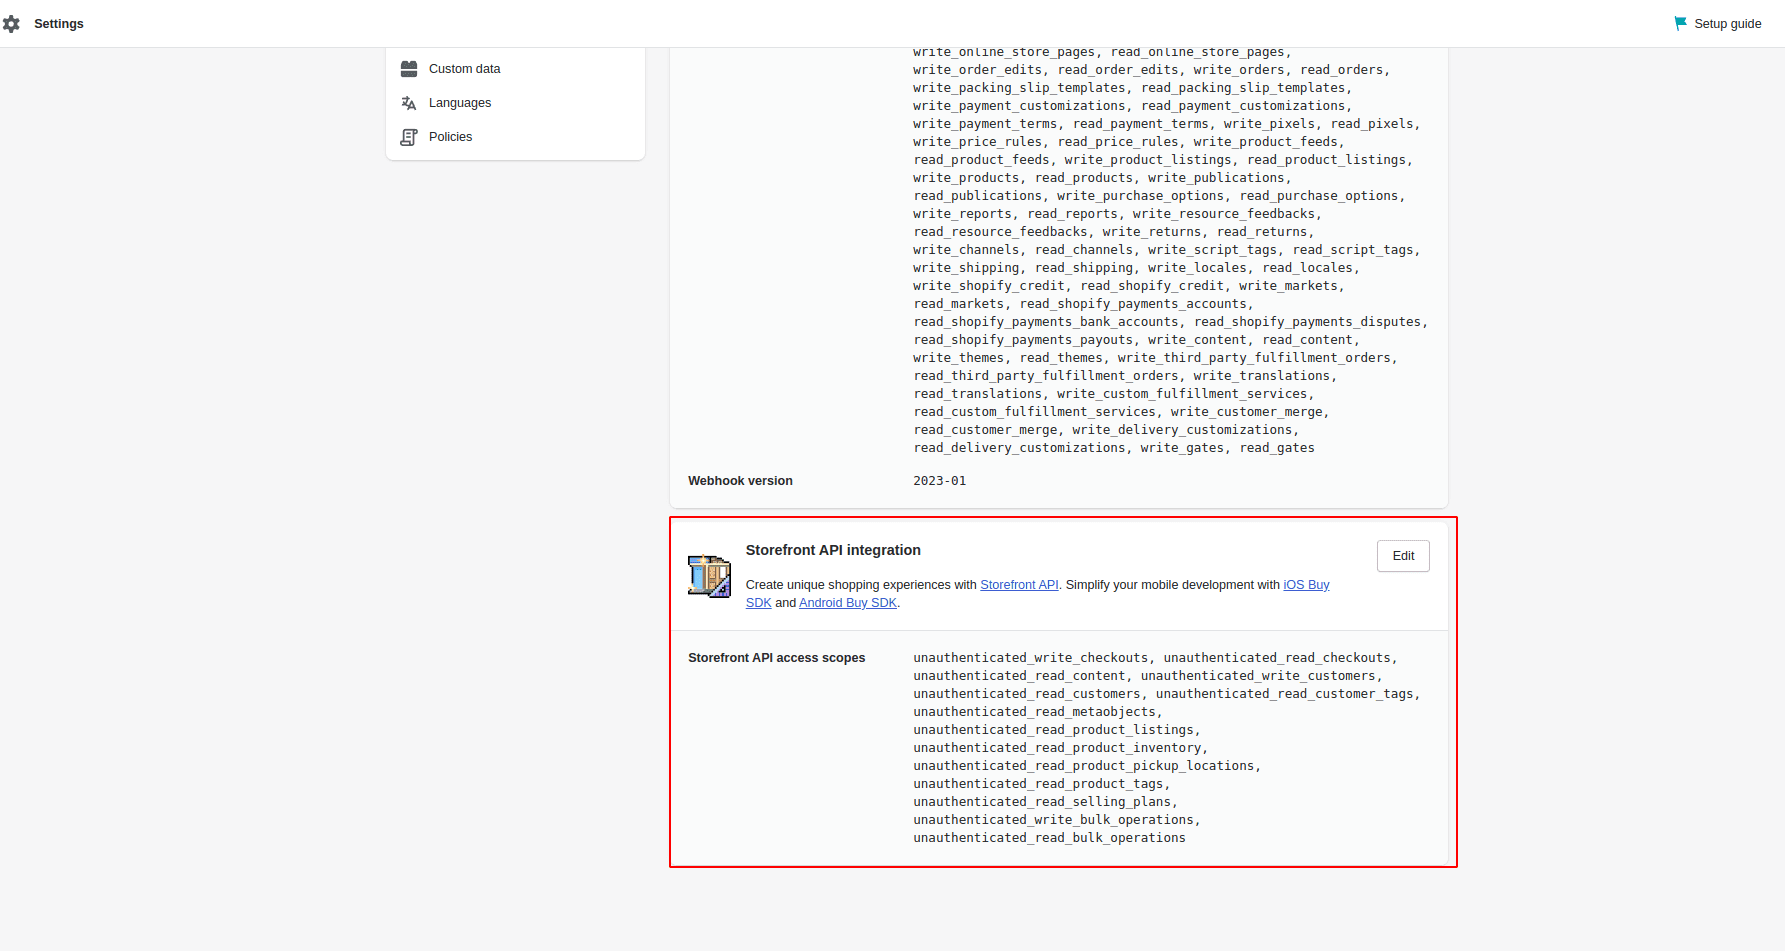Image resolution: width=1785 pixels, height=951 pixels.
Task: Follow the Storefront API link
Action: (x=1019, y=585)
